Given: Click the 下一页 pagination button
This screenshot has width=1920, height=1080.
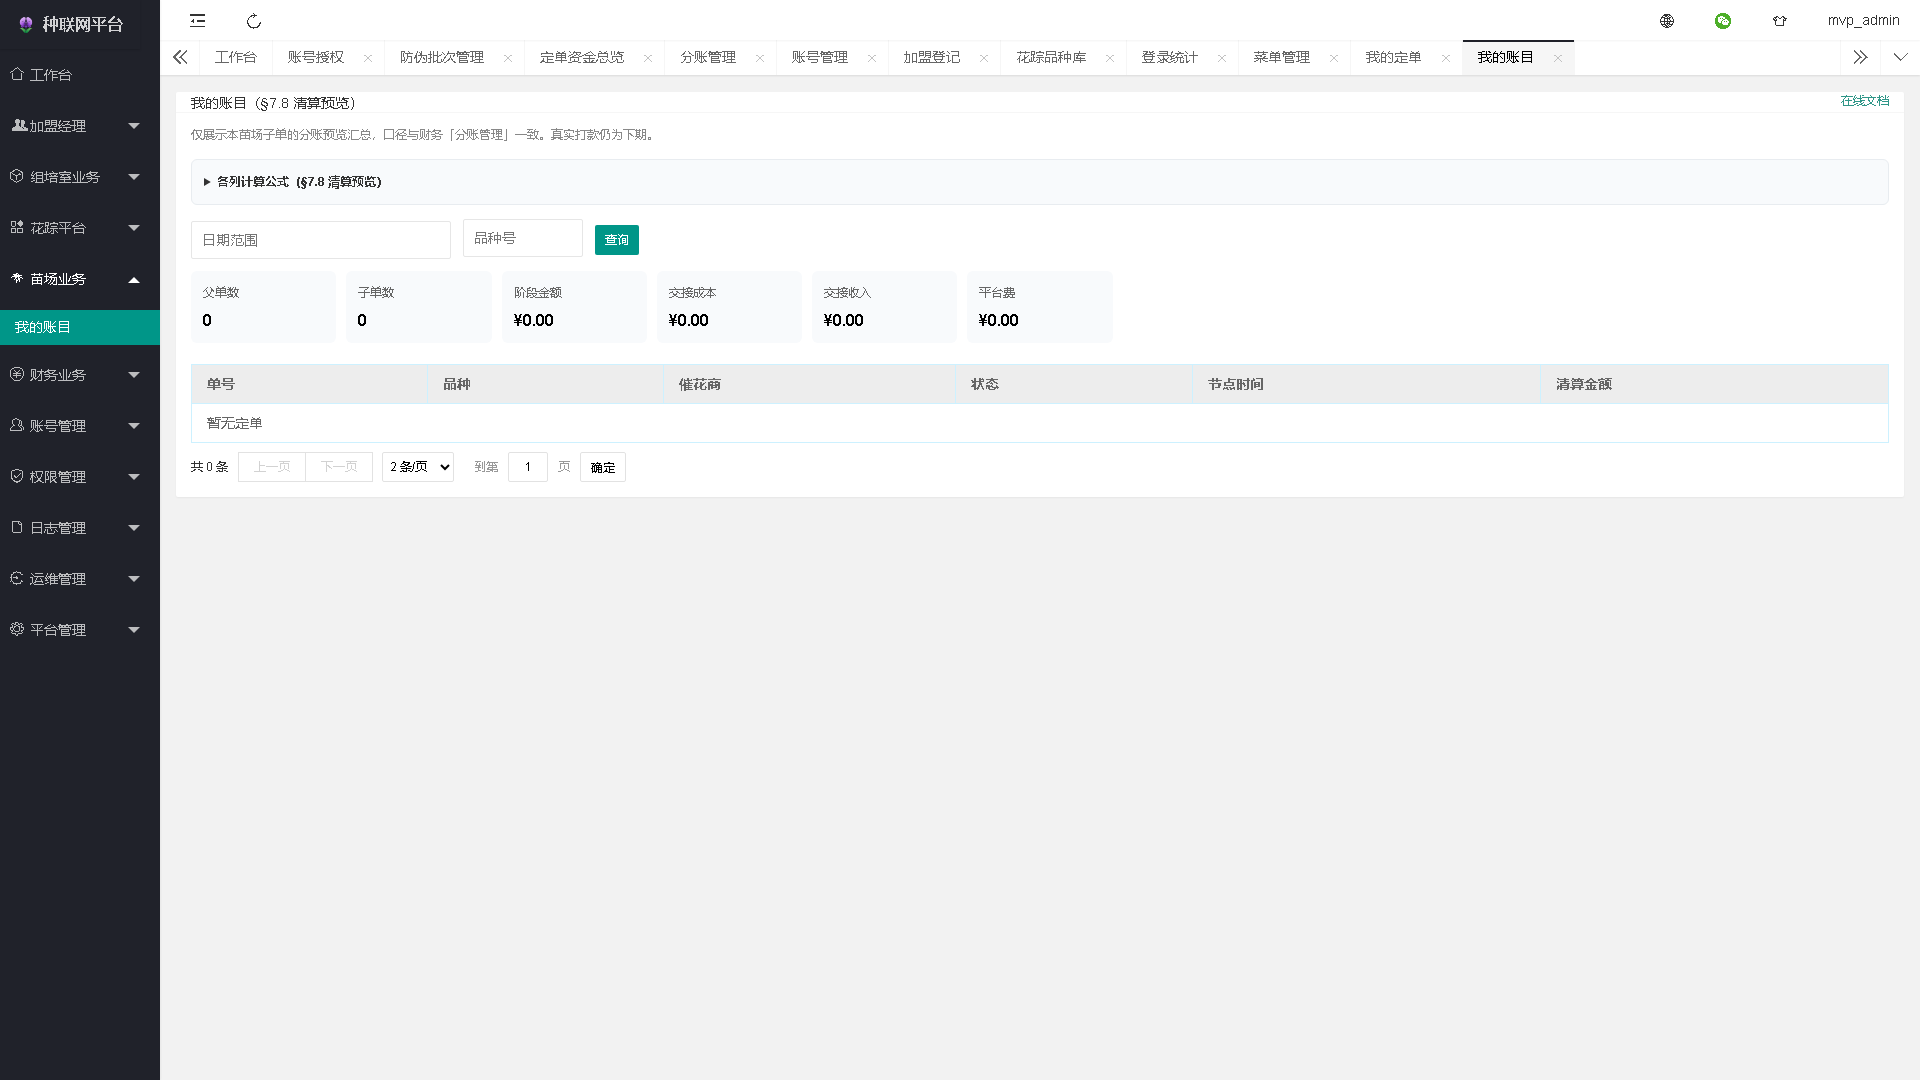Looking at the screenshot, I should (x=339, y=467).
